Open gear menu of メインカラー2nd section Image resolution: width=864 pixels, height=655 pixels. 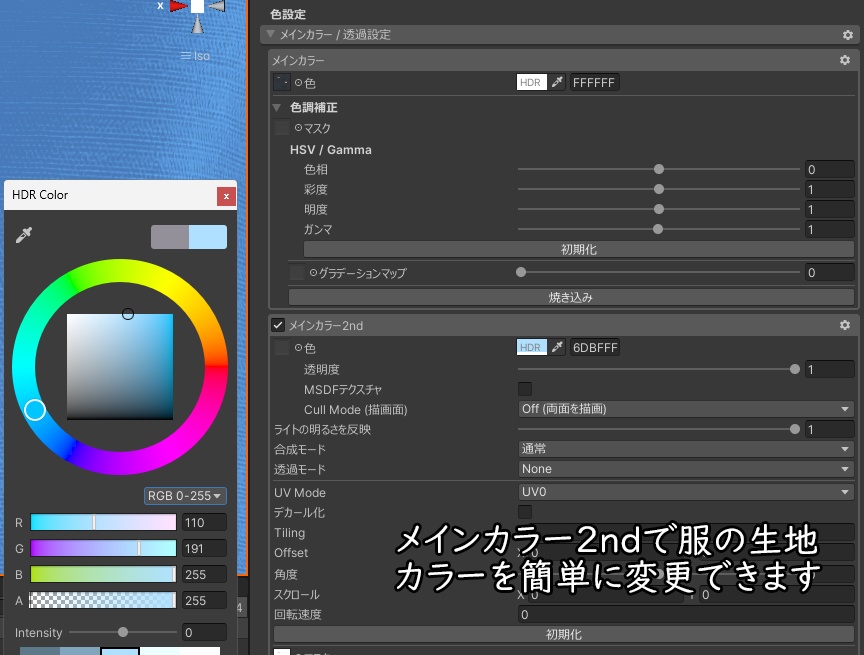[845, 325]
